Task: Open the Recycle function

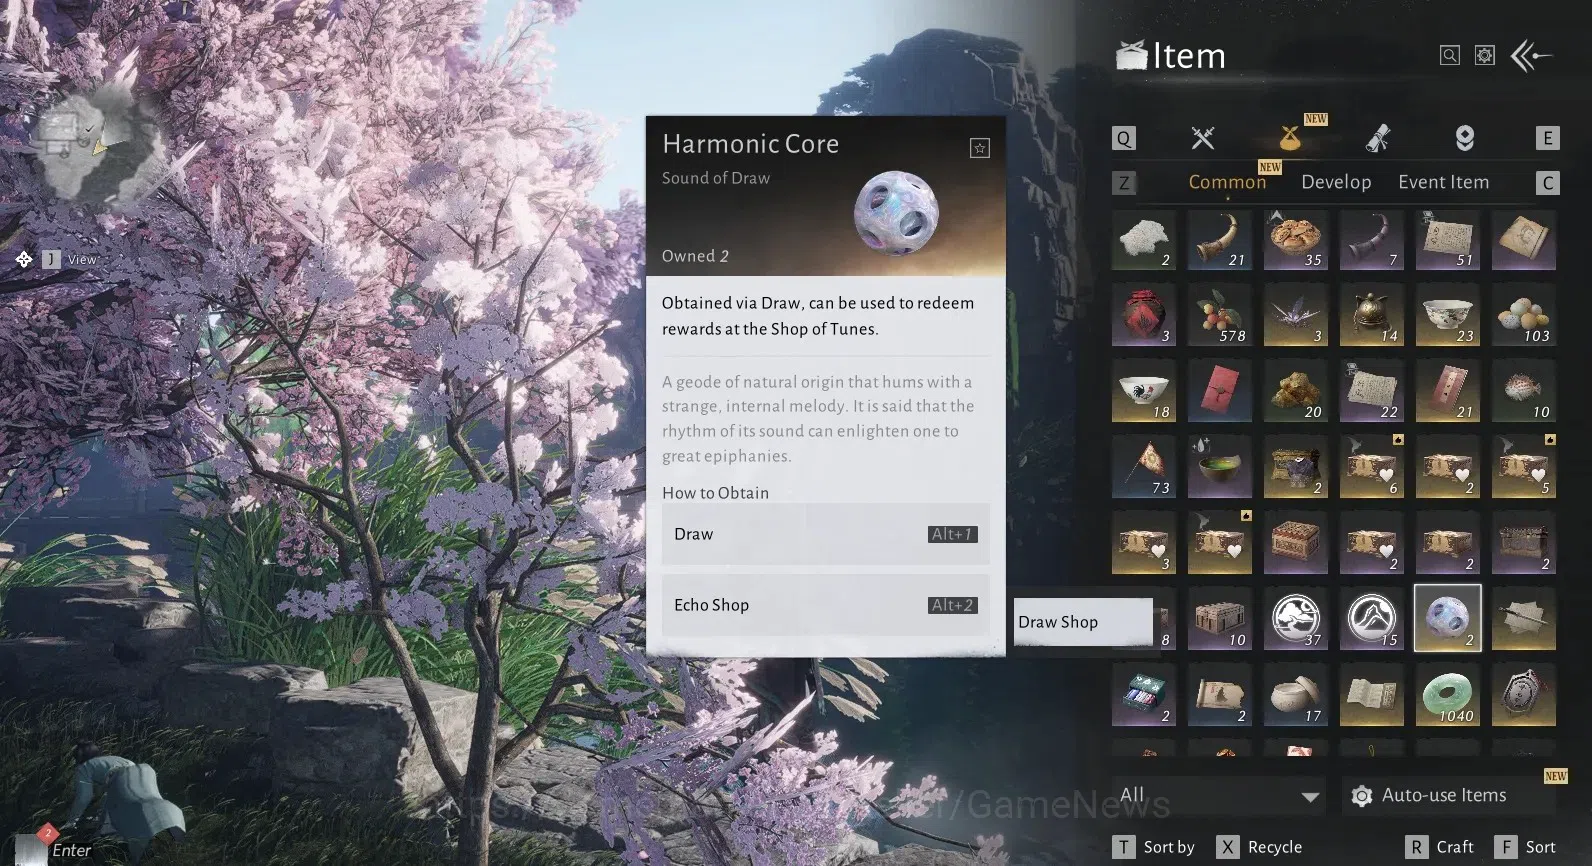Action: (x=1260, y=847)
